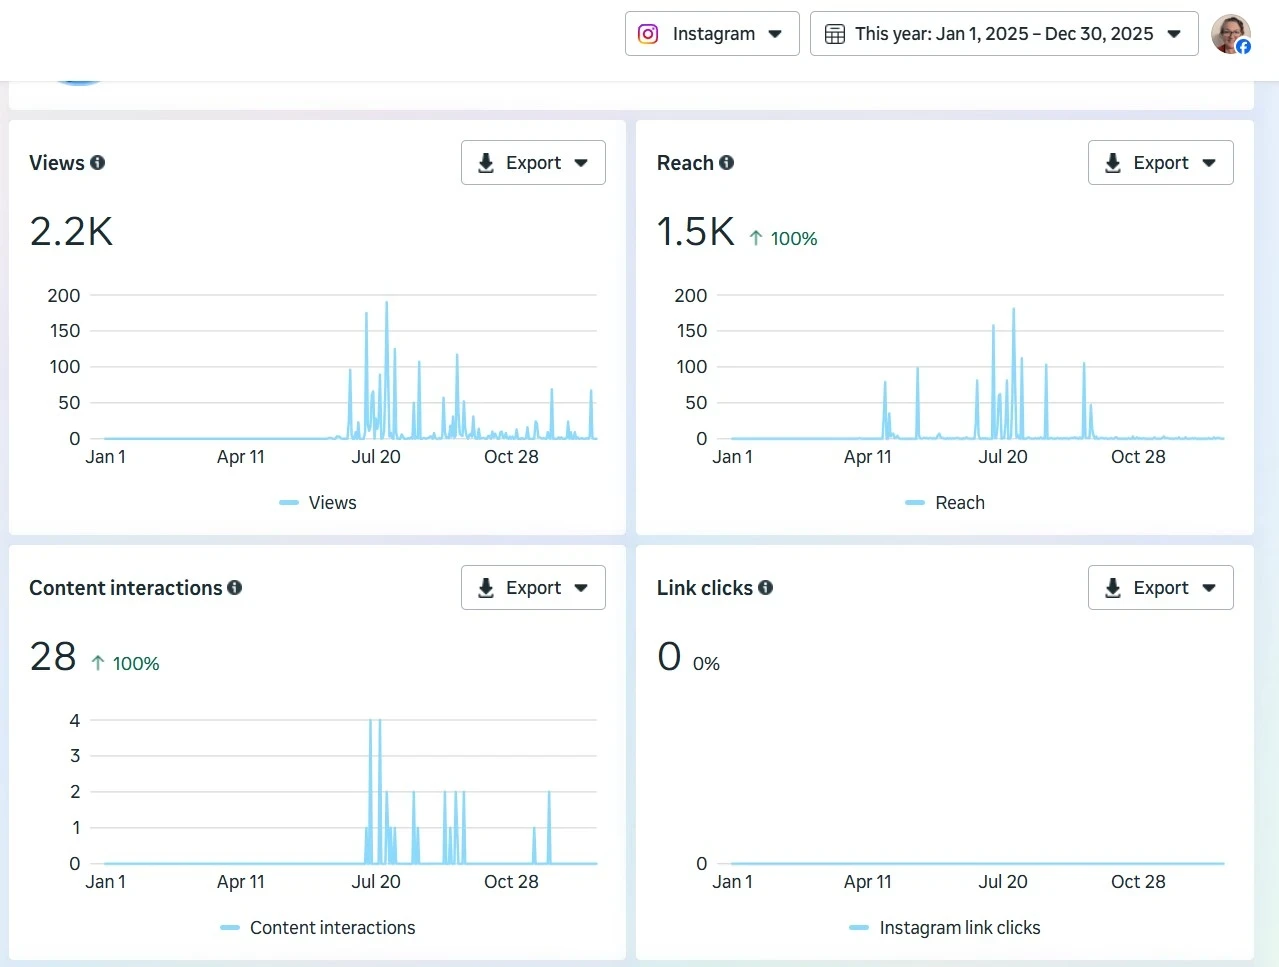Click the info icon beside Reach
Screen dimensions: 1279x967
click(726, 162)
